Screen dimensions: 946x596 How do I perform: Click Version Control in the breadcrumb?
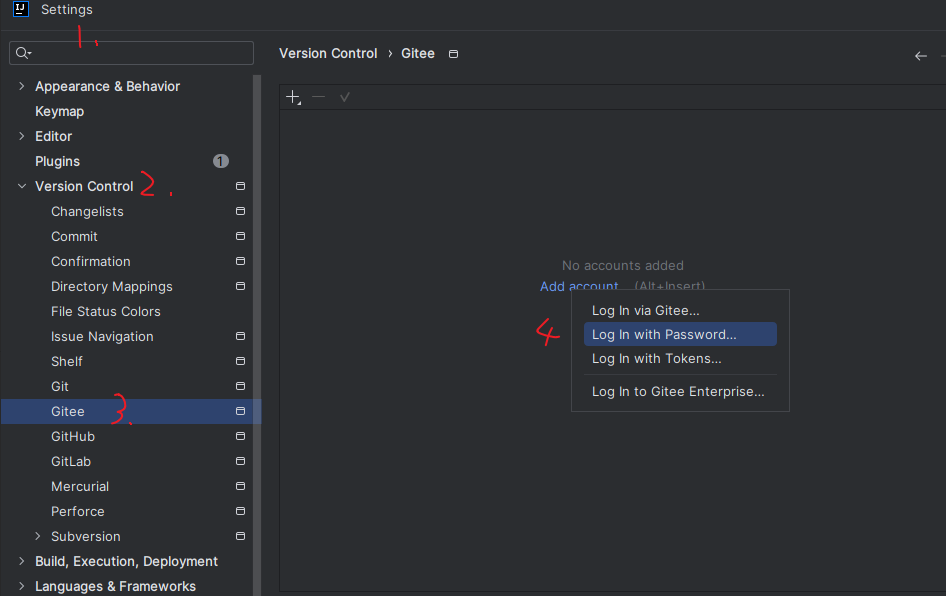coord(328,54)
